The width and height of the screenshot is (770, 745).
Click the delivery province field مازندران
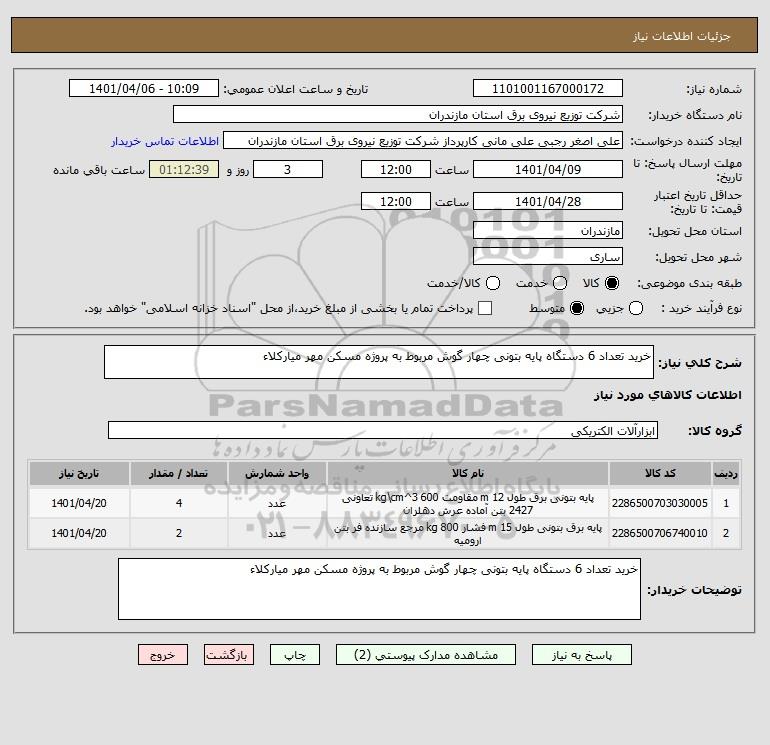tap(548, 231)
